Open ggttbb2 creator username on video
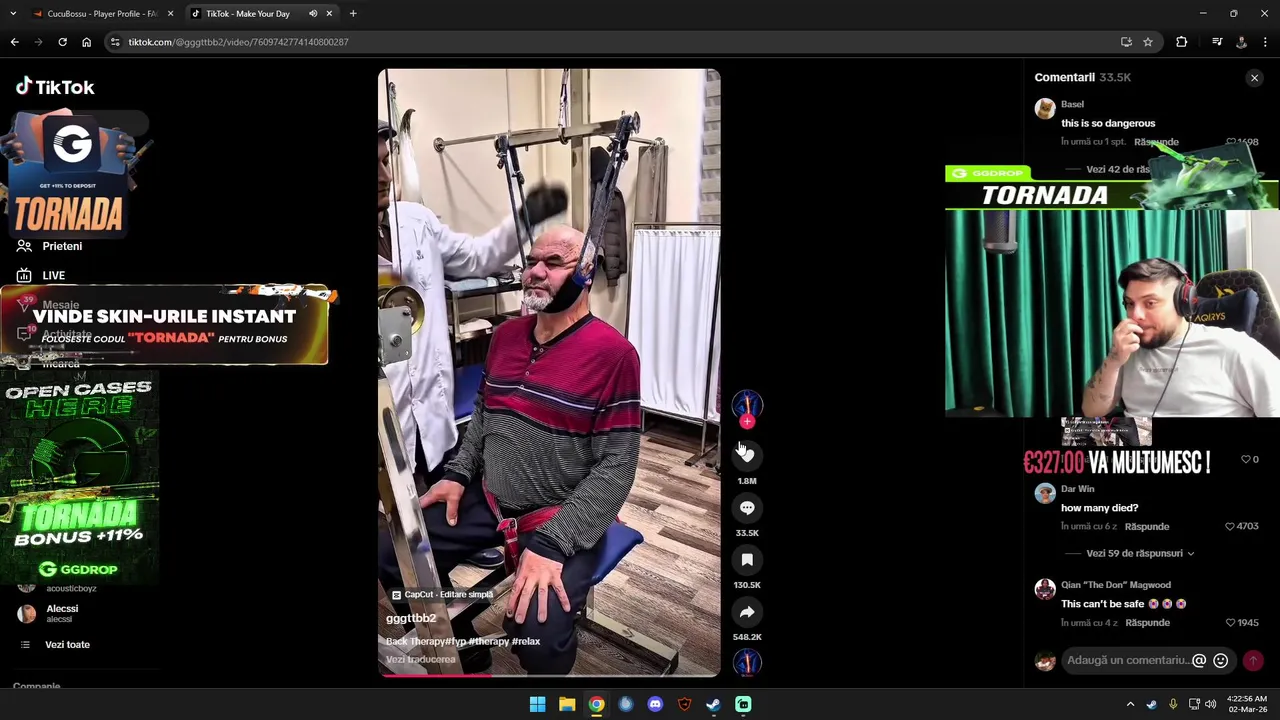This screenshot has height=720, width=1280. coord(411,619)
